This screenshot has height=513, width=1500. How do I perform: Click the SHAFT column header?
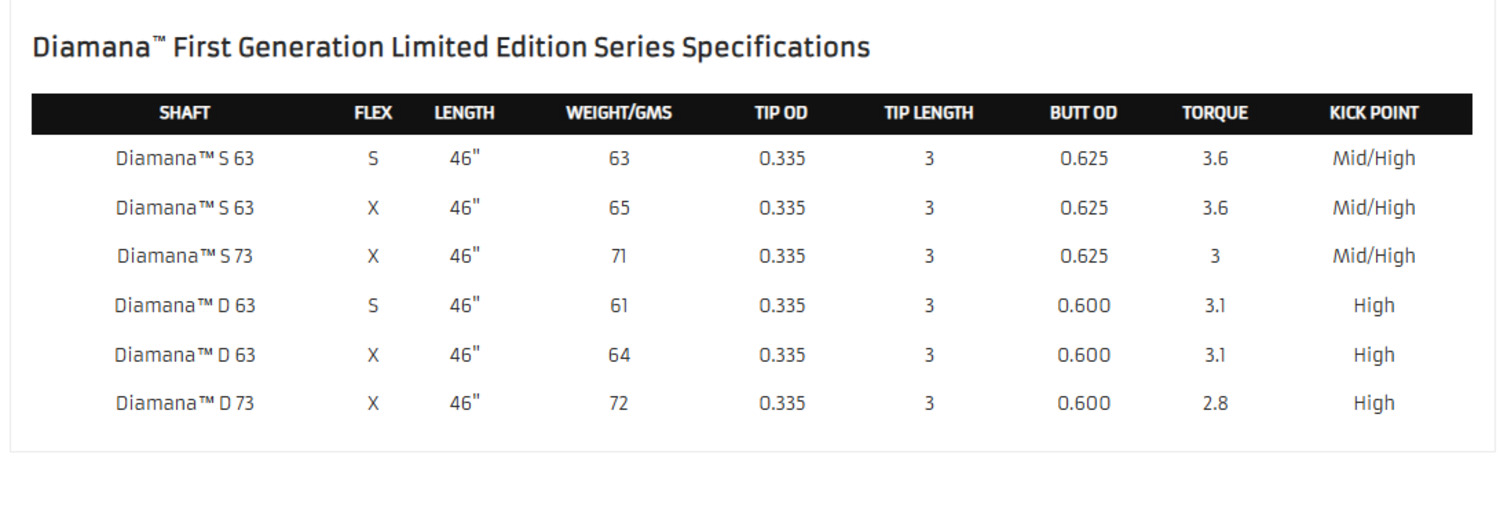(184, 113)
